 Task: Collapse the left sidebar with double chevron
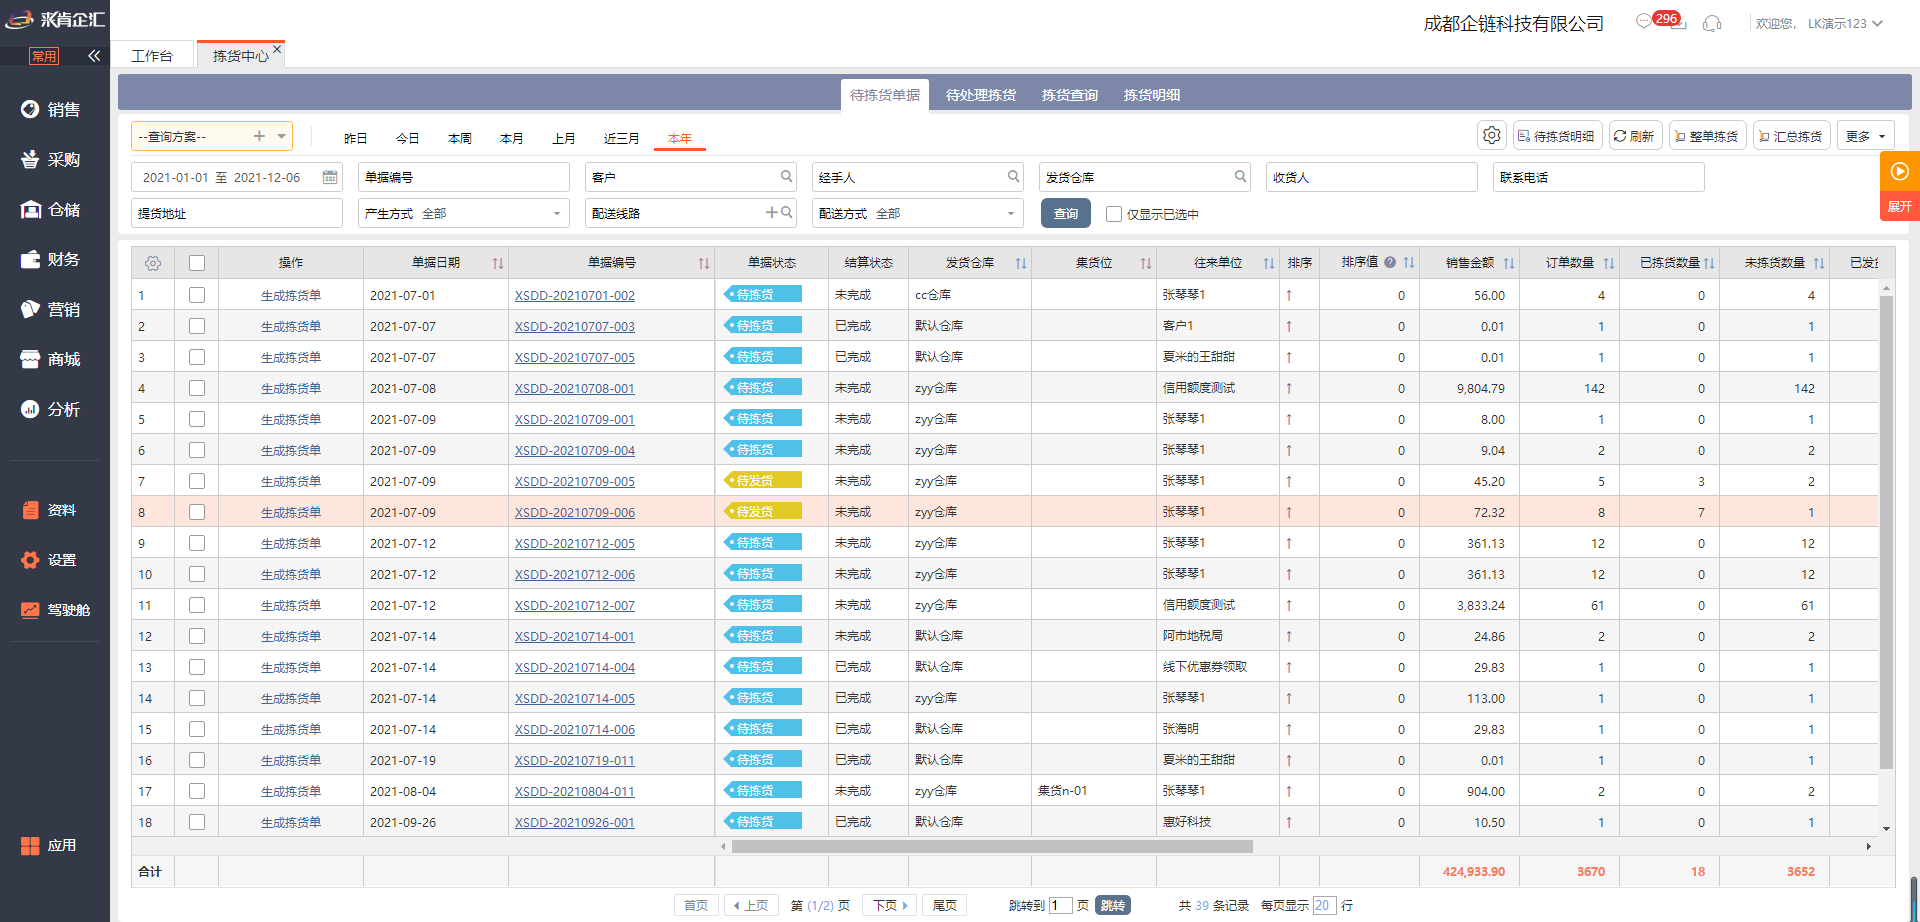pyautogui.click(x=94, y=56)
